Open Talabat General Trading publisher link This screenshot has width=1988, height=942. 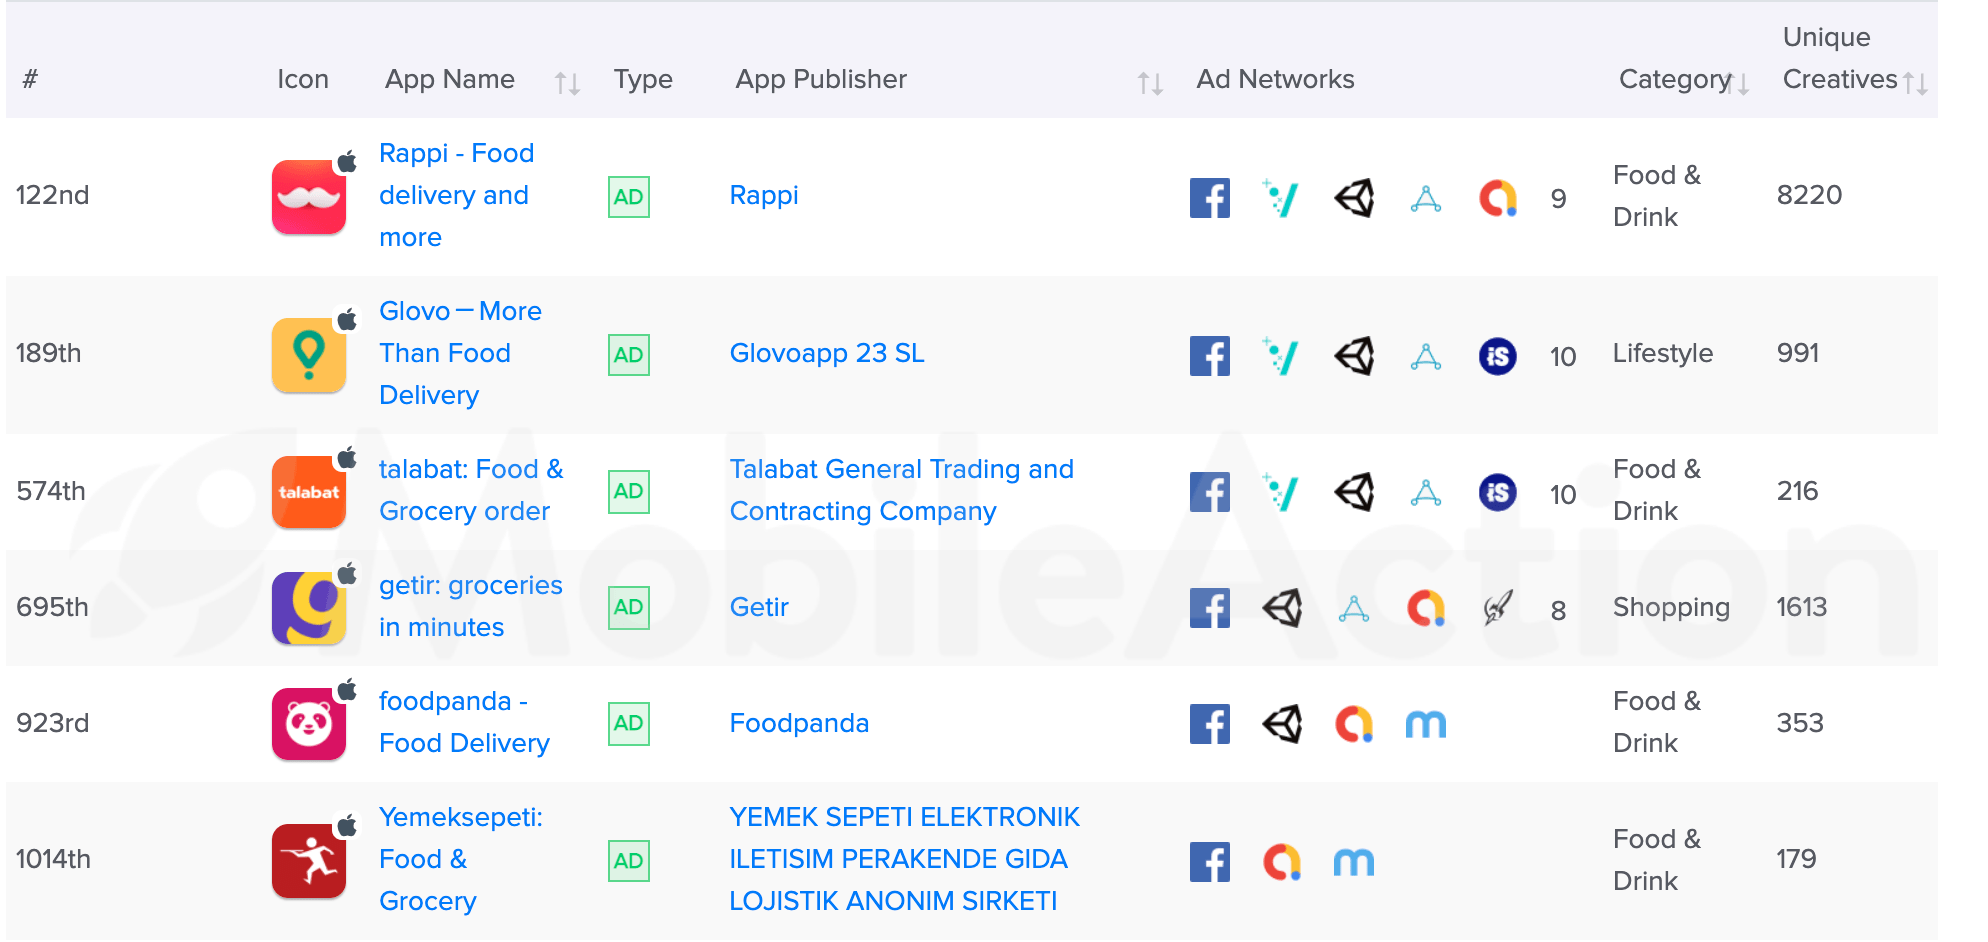tap(902, 490)
